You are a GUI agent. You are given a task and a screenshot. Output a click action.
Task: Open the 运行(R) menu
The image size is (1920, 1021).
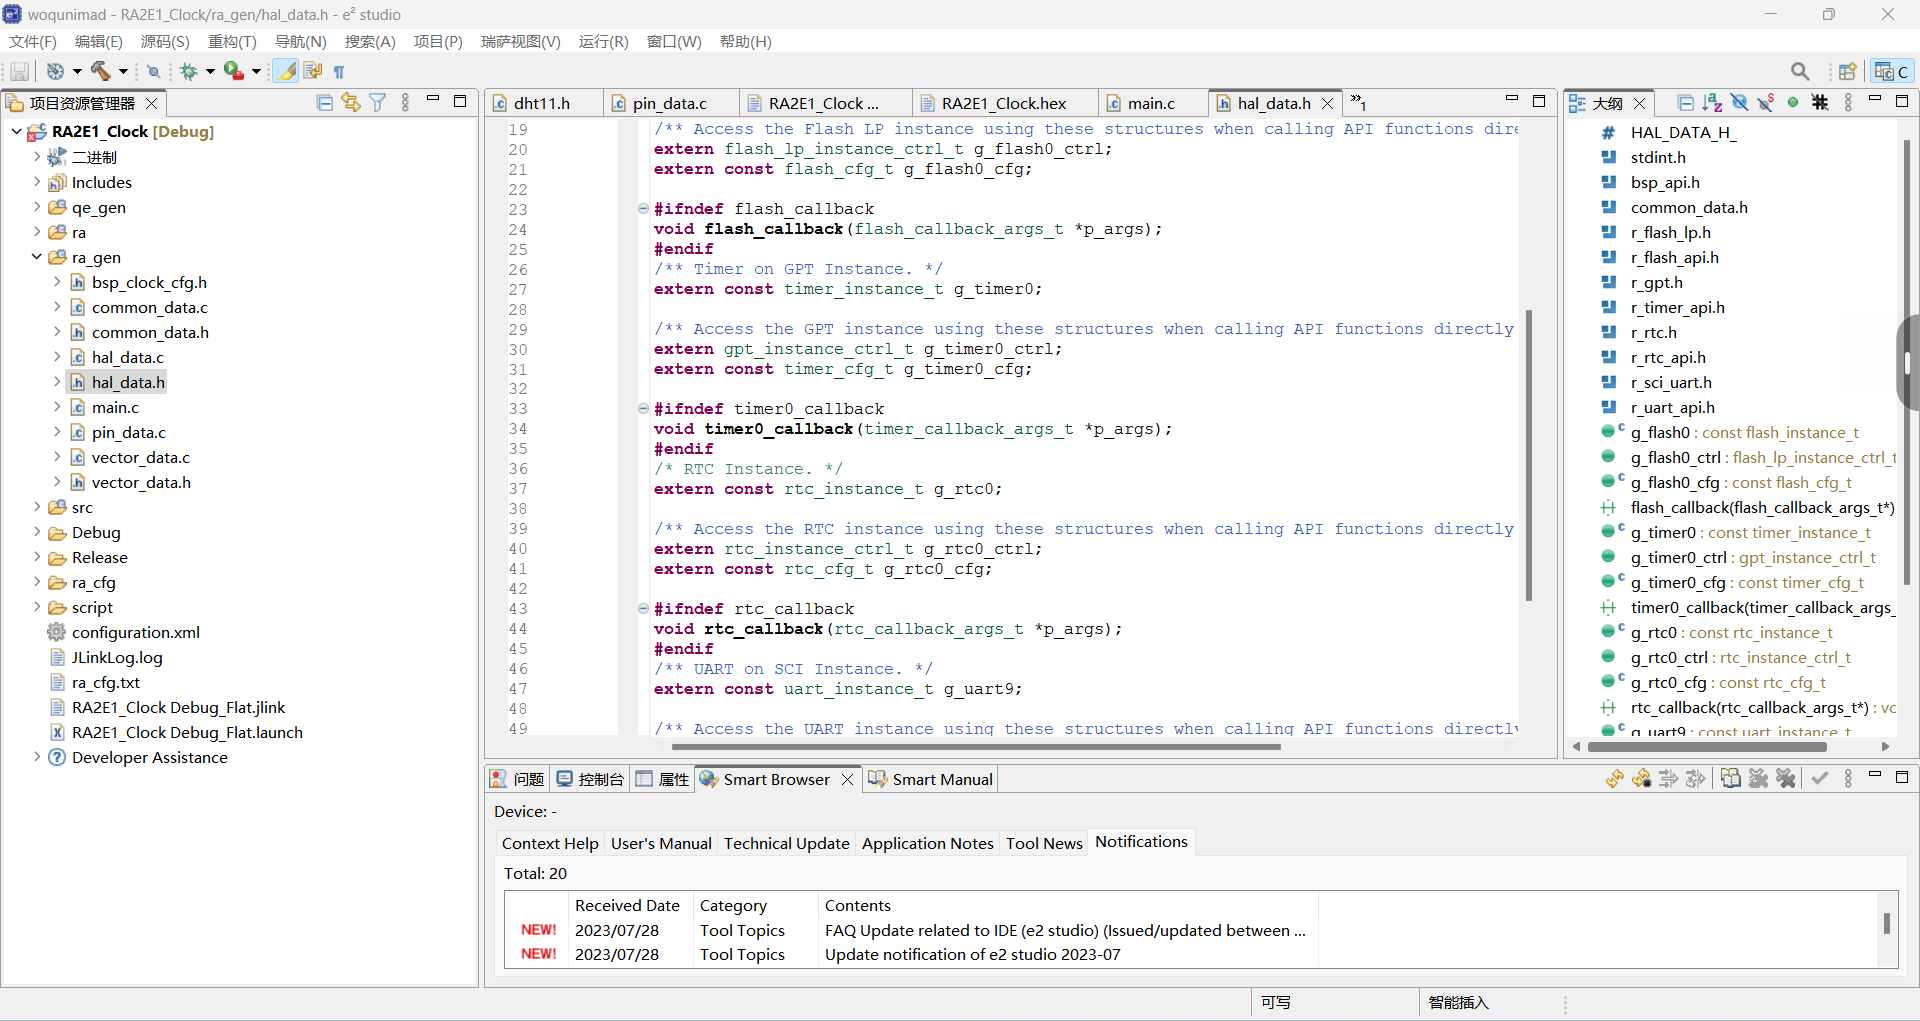pyautogui.click(x=604, y=41)
